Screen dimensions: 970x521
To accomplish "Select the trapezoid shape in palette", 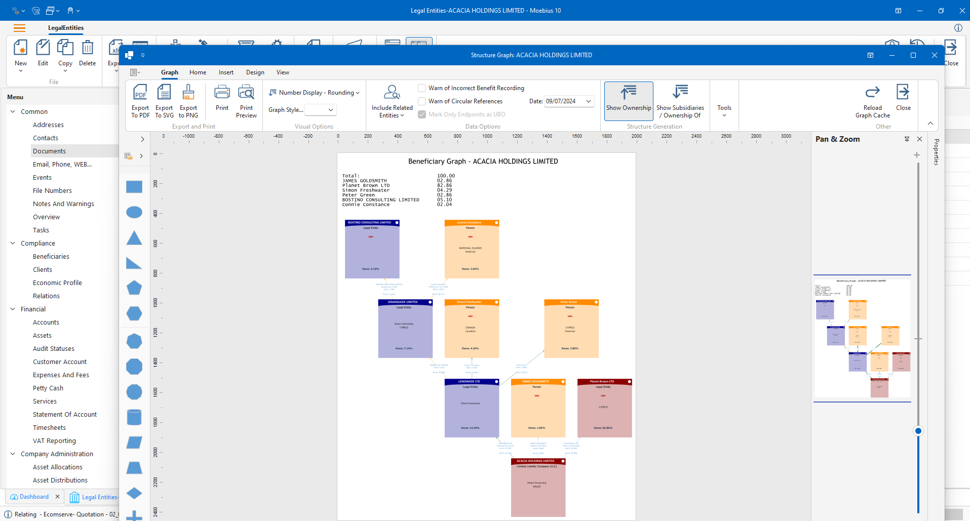I will pos(134,468).
